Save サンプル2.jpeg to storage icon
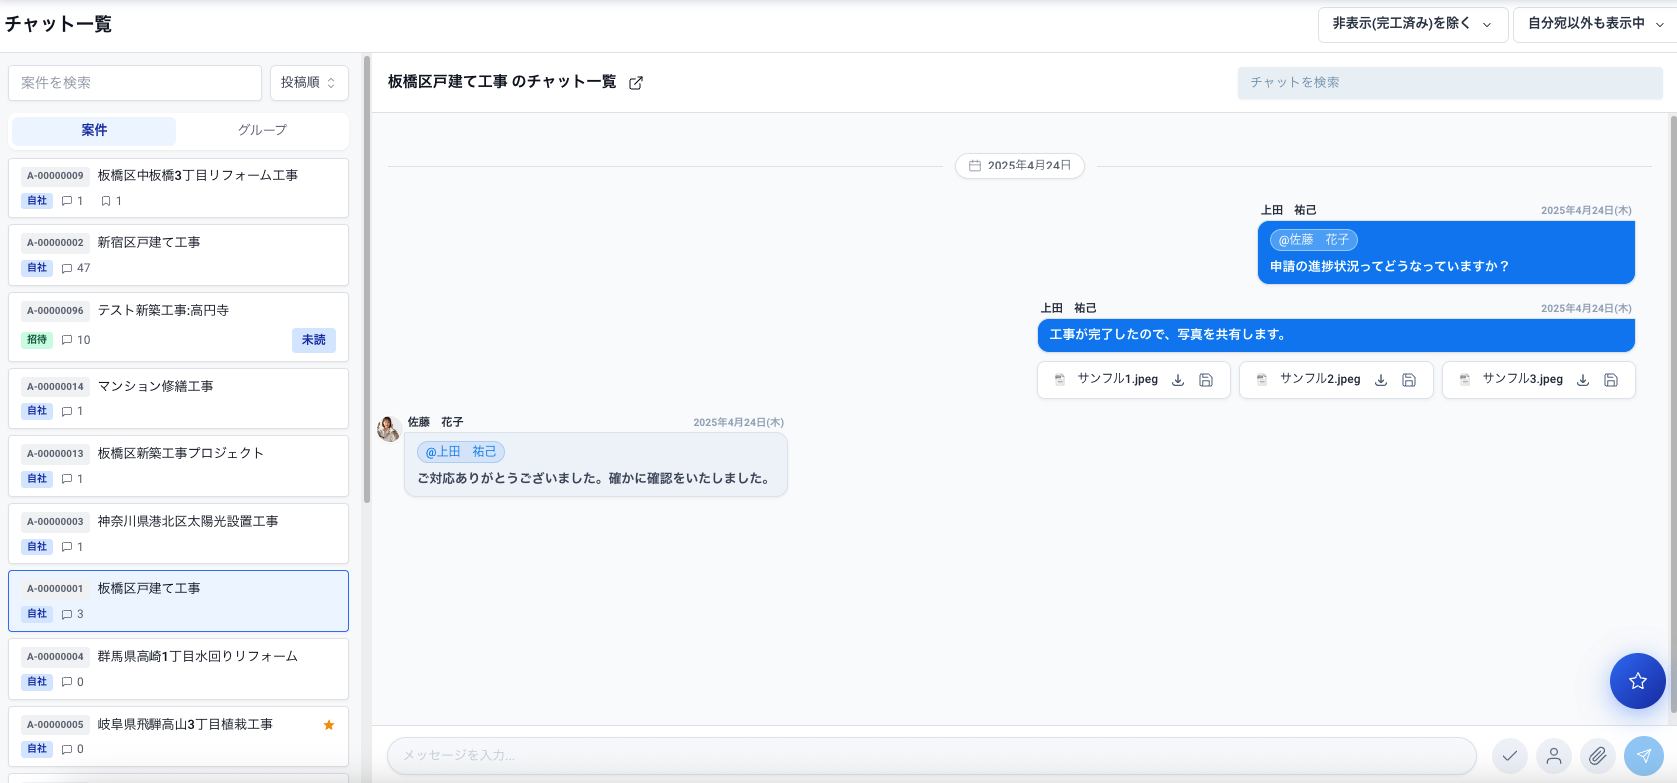This screenshot has width=1677, height=783. [x=1409, y=380]
